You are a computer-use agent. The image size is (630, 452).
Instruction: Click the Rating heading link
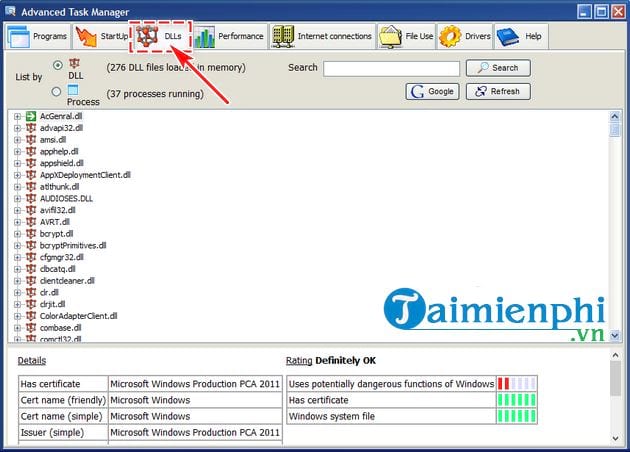tap(299, 360)
